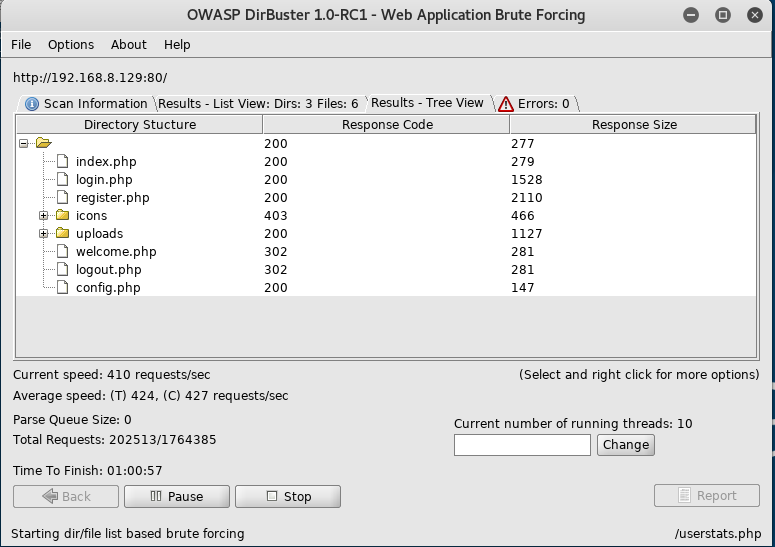Select logout.php in the tree
This screenshot has height=547, width=775.
click(108, 269)
